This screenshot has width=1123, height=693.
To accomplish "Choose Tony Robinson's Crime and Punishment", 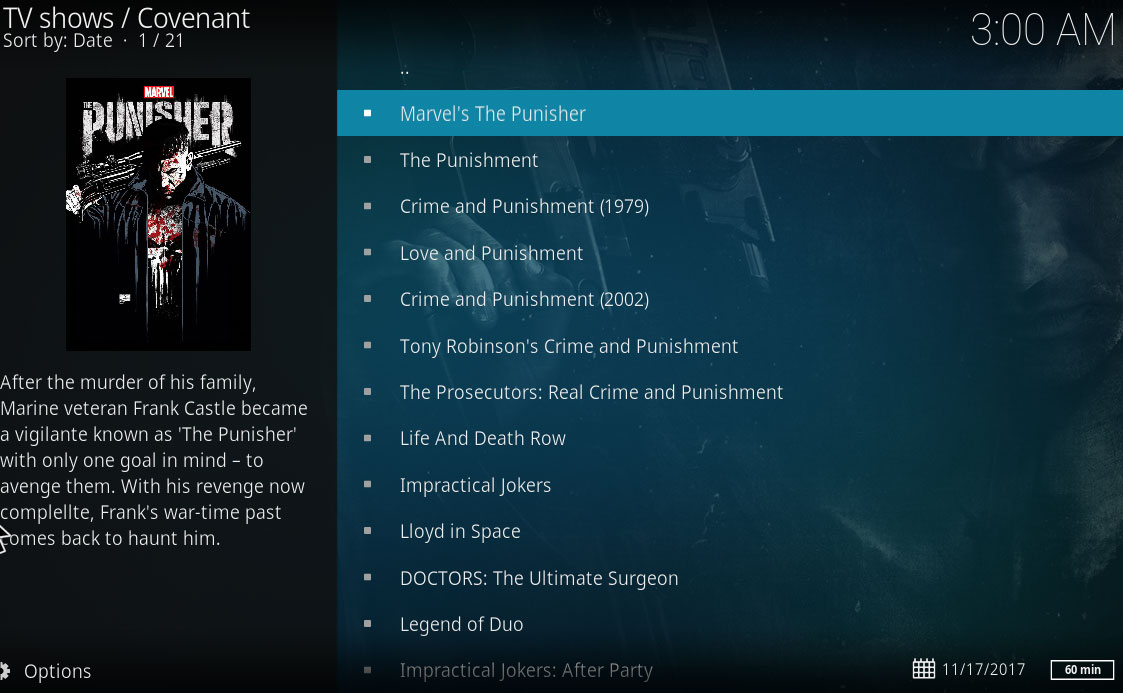I will [x=730, y=346].
